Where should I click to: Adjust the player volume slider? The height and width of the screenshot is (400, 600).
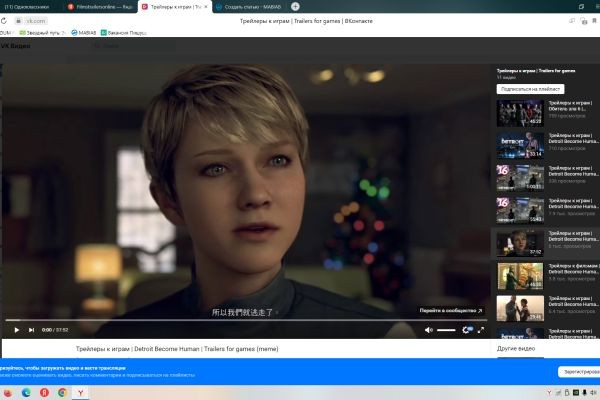click(446, 330)
